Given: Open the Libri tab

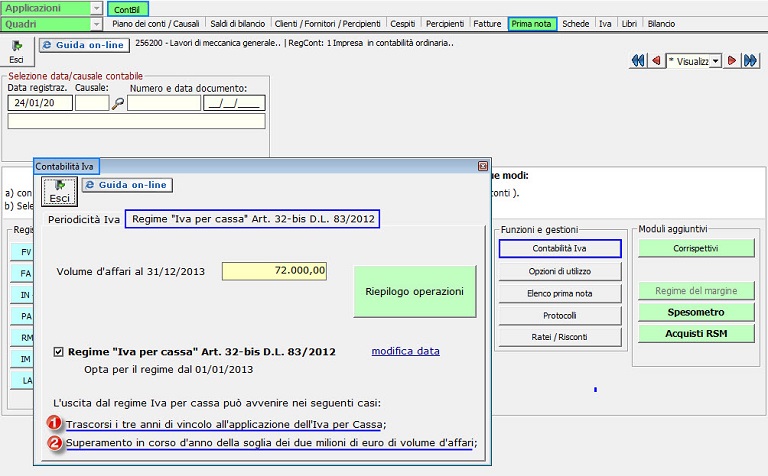Looking at the screenshot, I should (629, 24).
